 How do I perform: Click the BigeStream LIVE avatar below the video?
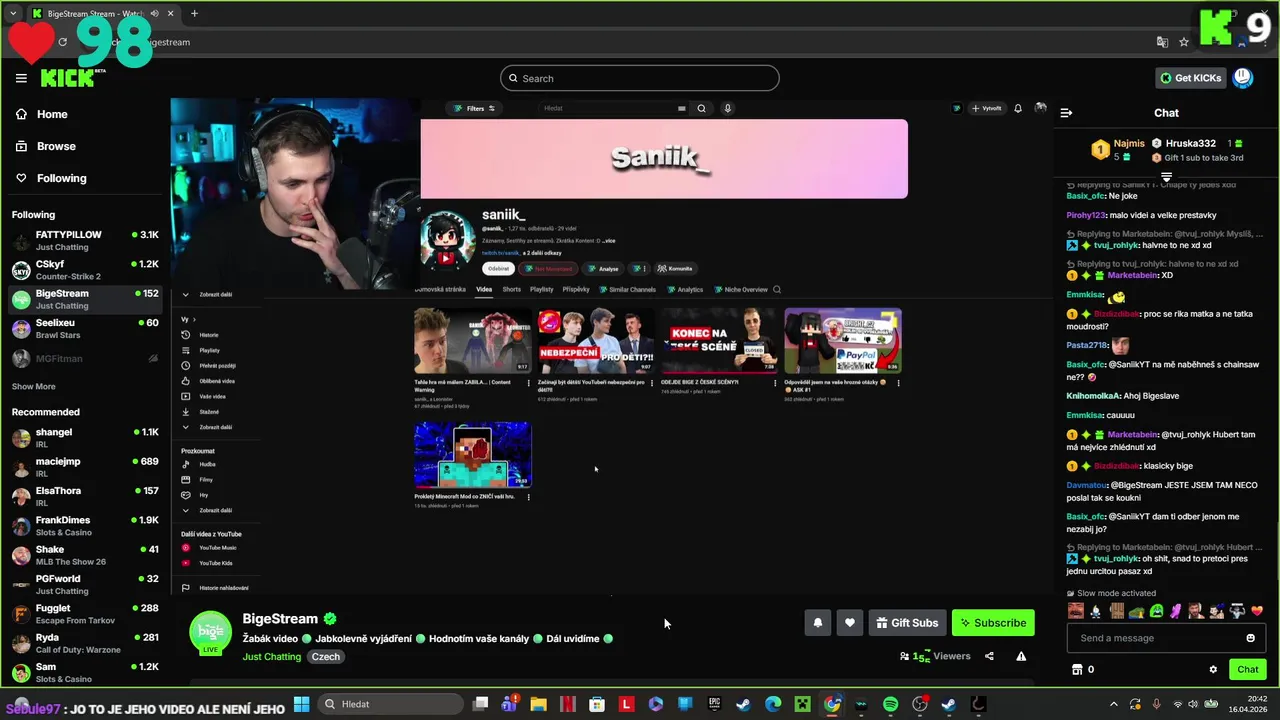click(210, 633)
